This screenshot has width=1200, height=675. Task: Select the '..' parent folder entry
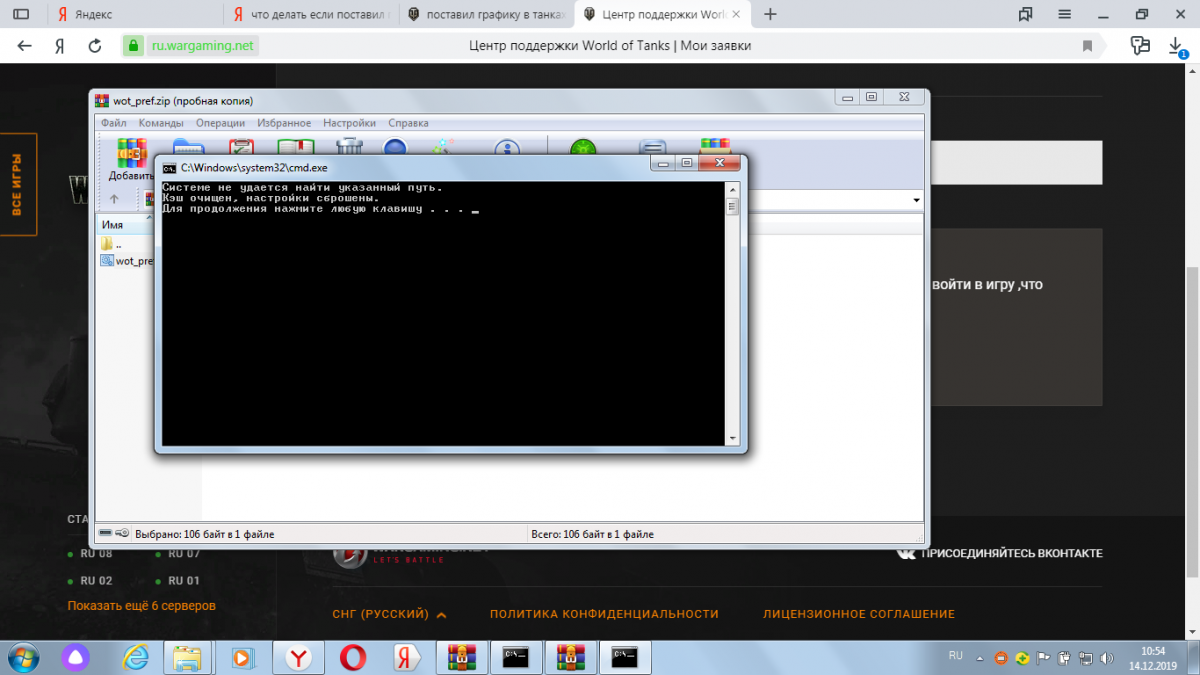pos(117,243)
